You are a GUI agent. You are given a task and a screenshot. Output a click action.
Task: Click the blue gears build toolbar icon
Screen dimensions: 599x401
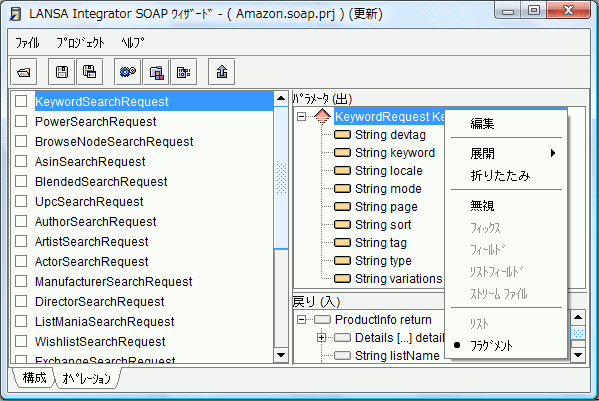pyautogui.click(x=128, y=72)
